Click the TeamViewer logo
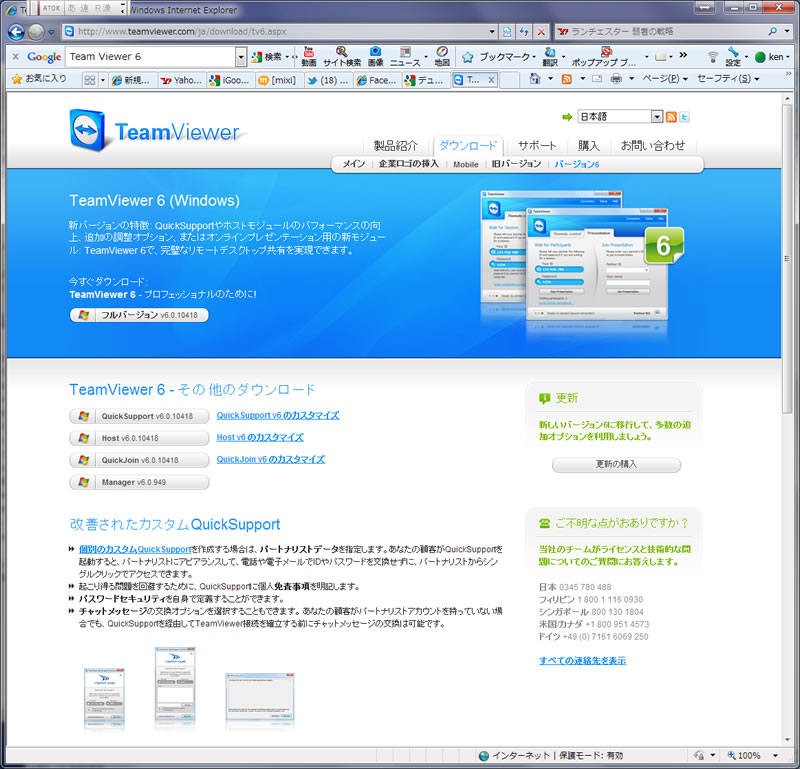The image size is (800, 769). click(156, 131)
